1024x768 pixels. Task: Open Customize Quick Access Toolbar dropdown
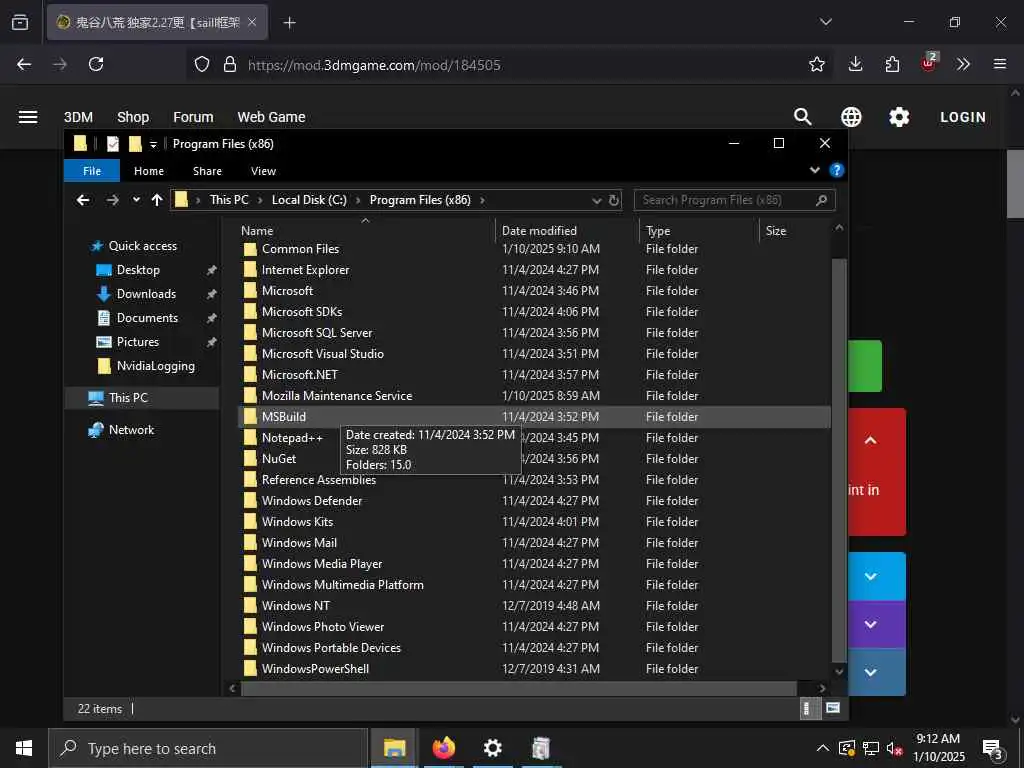(x=153, y=144)
